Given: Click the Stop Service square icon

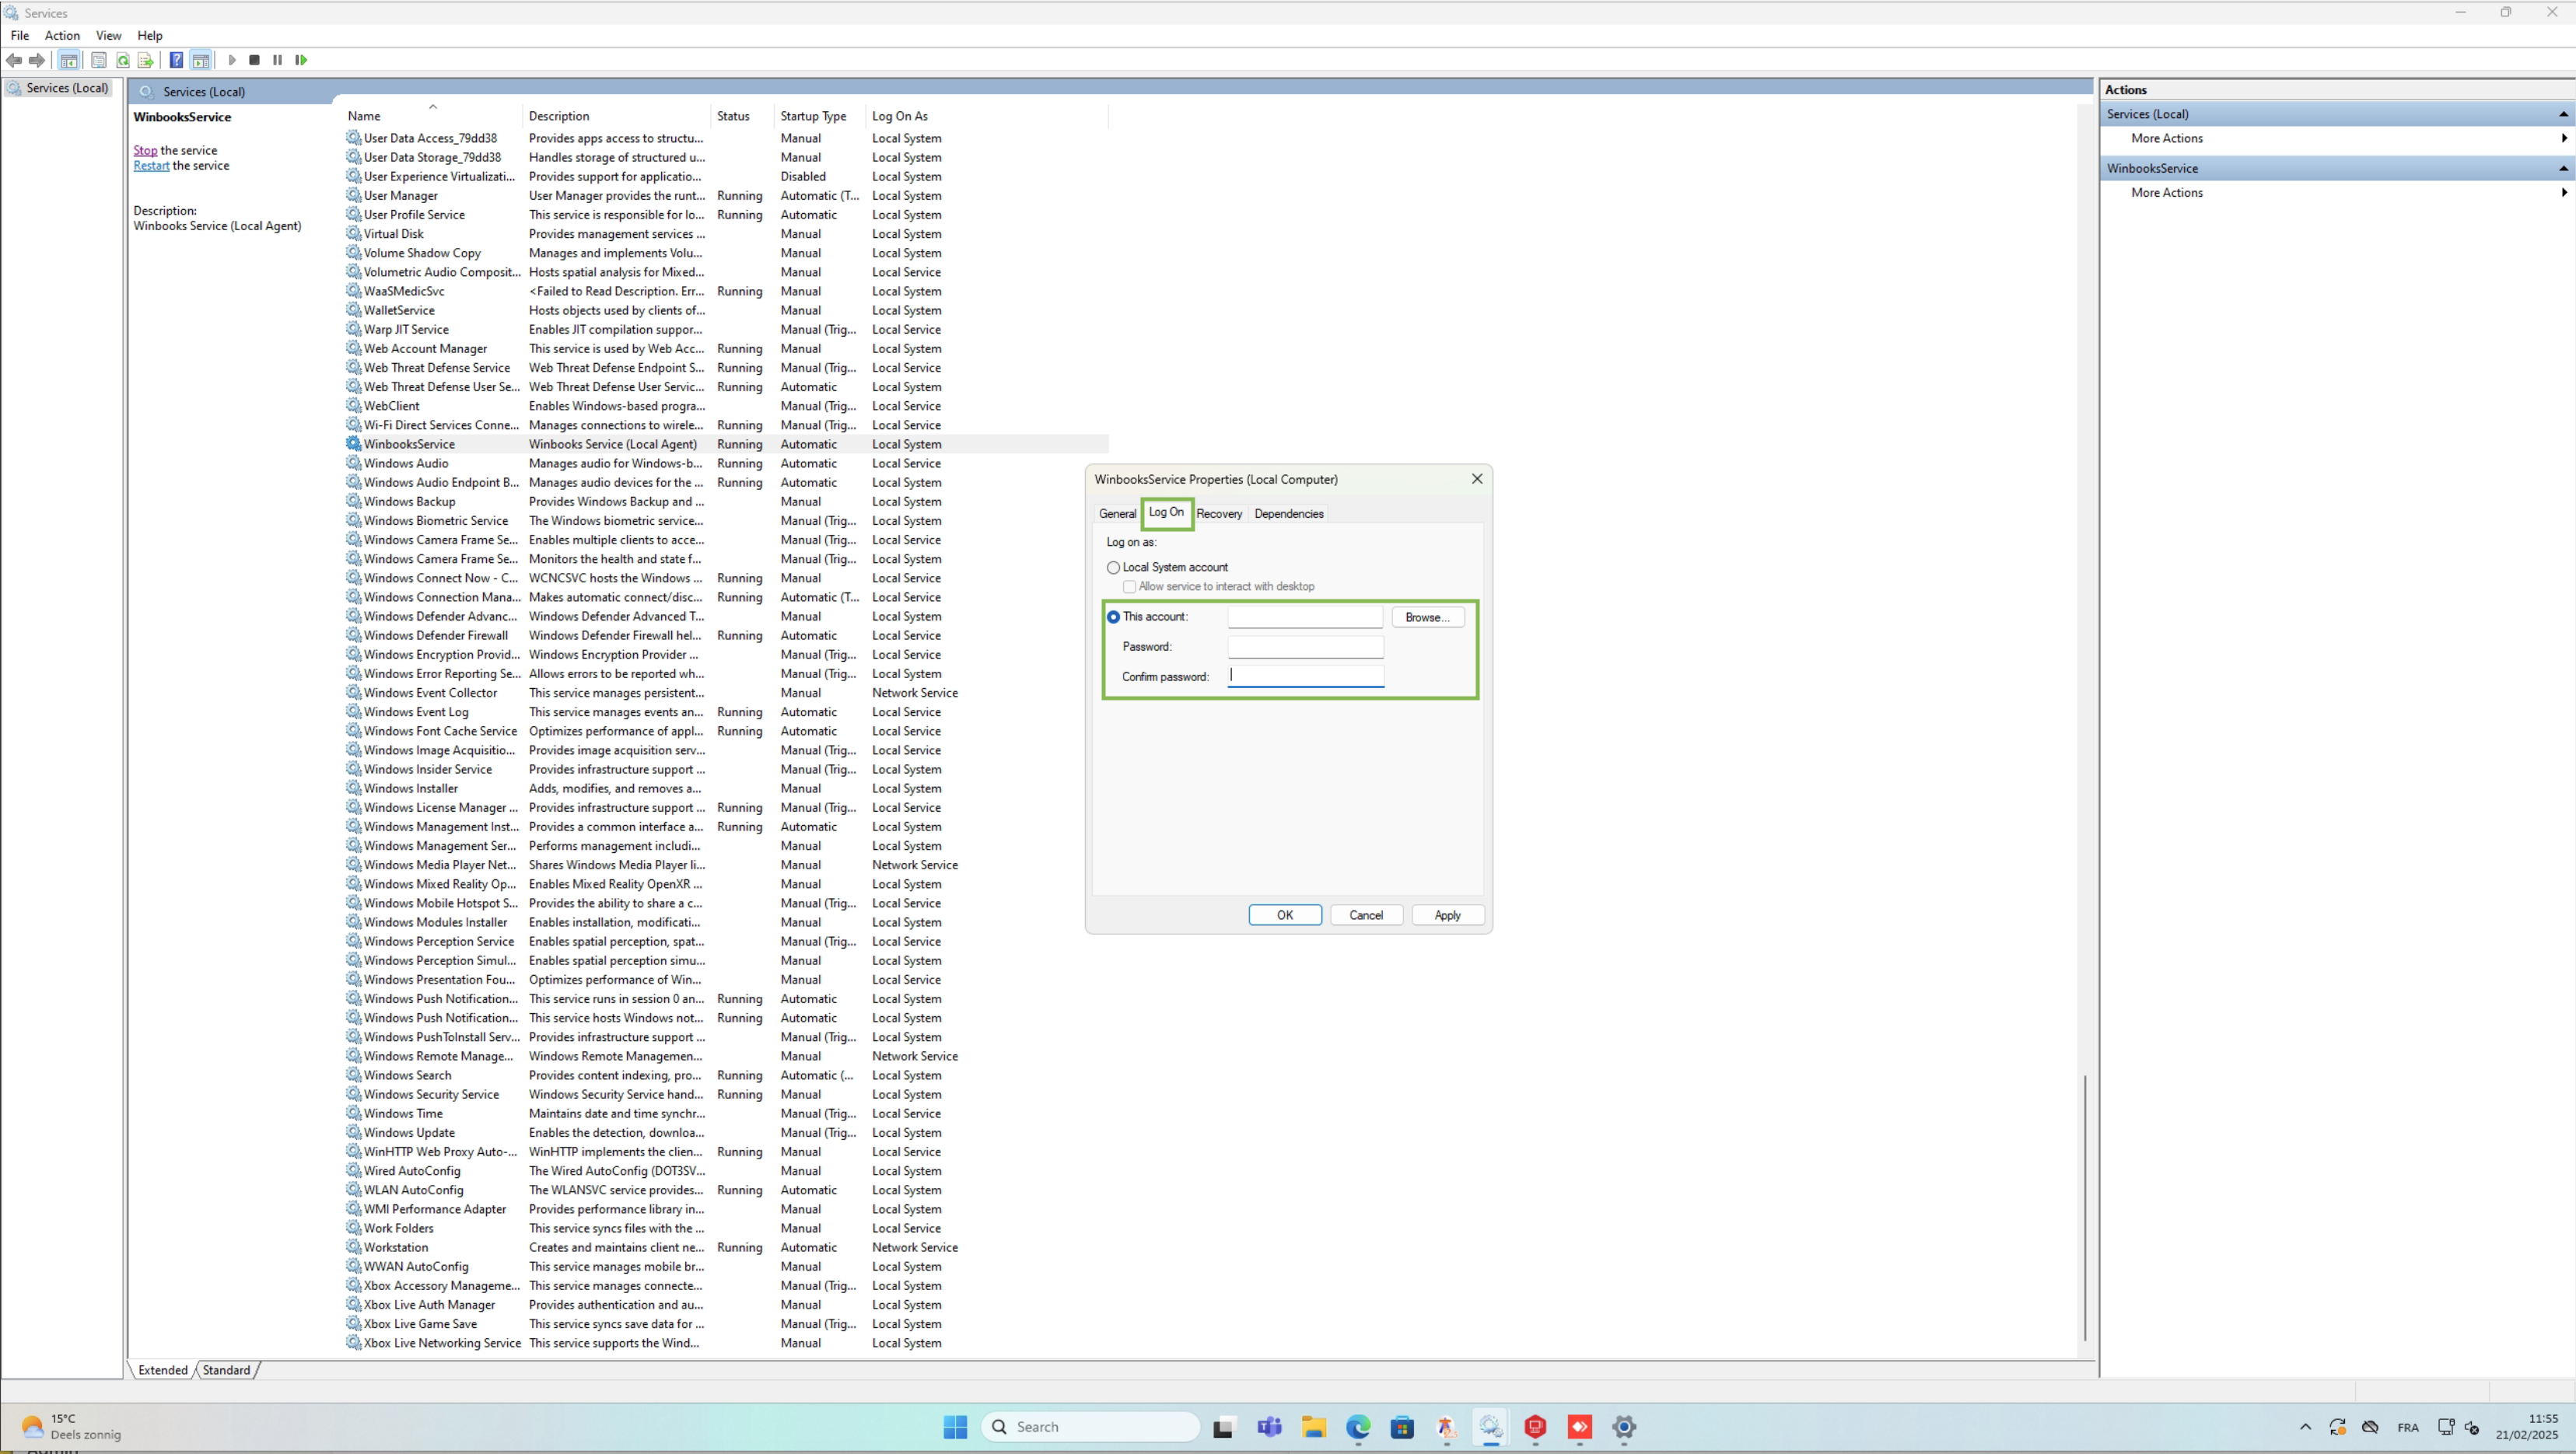Looking at the screenshot, I should click(x=254, y=60).
